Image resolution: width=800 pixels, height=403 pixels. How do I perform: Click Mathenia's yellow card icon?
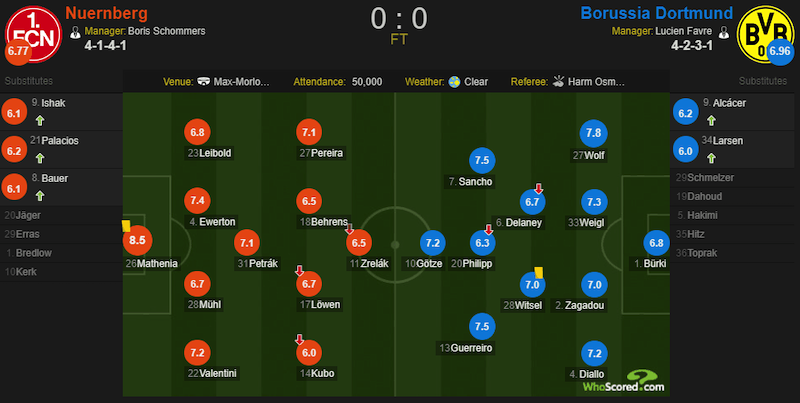126,226
